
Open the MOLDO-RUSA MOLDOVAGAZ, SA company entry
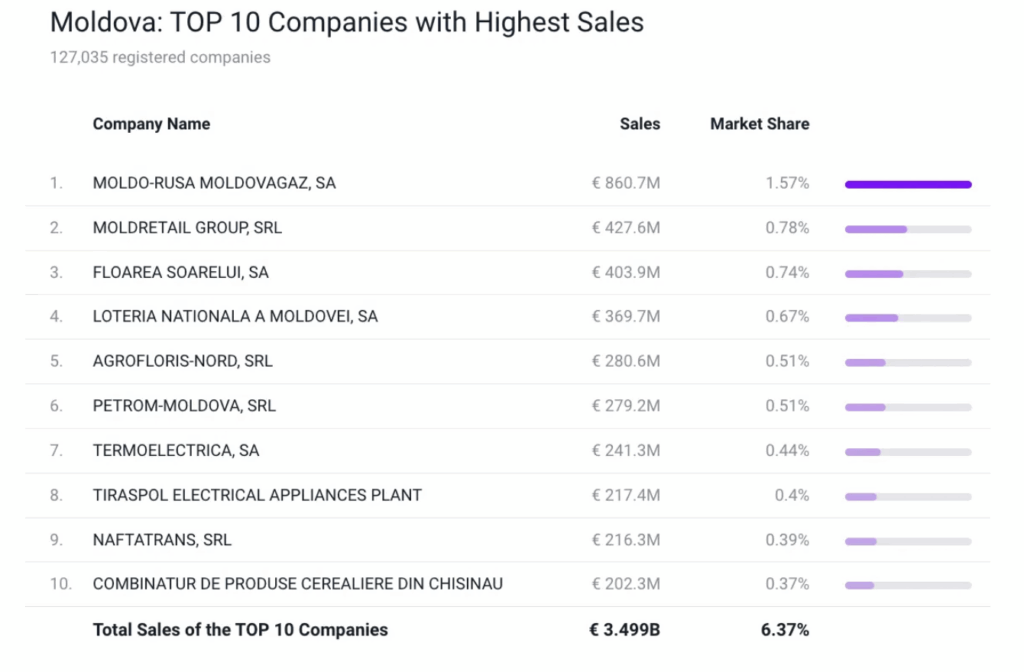point(214,183)
